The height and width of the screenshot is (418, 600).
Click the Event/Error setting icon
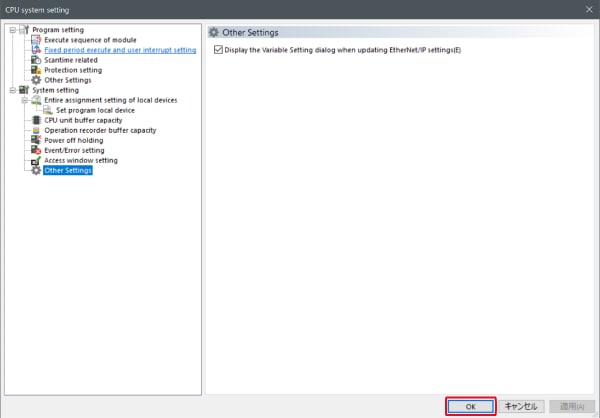pos(36,150)
